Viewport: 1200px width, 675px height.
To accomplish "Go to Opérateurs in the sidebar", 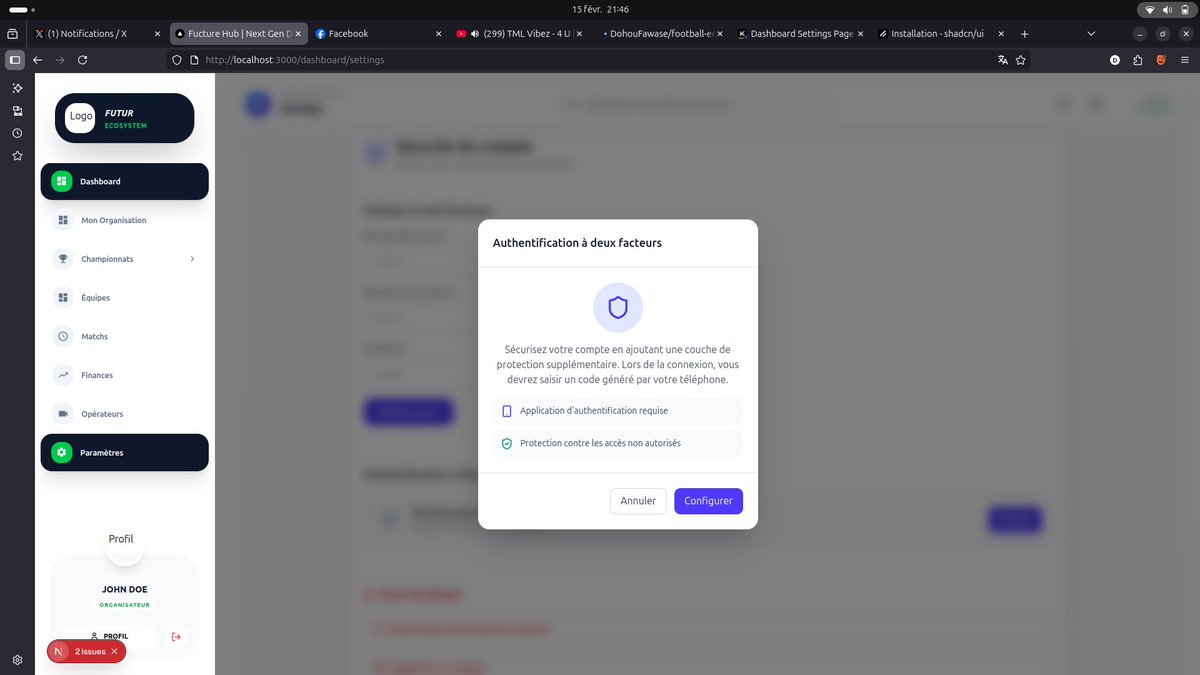I will pyautogui.click(x=125, y=414).
